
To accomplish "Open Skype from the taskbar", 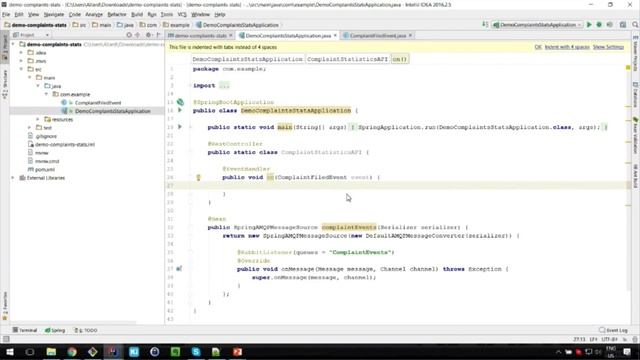I will click(196, 352).
